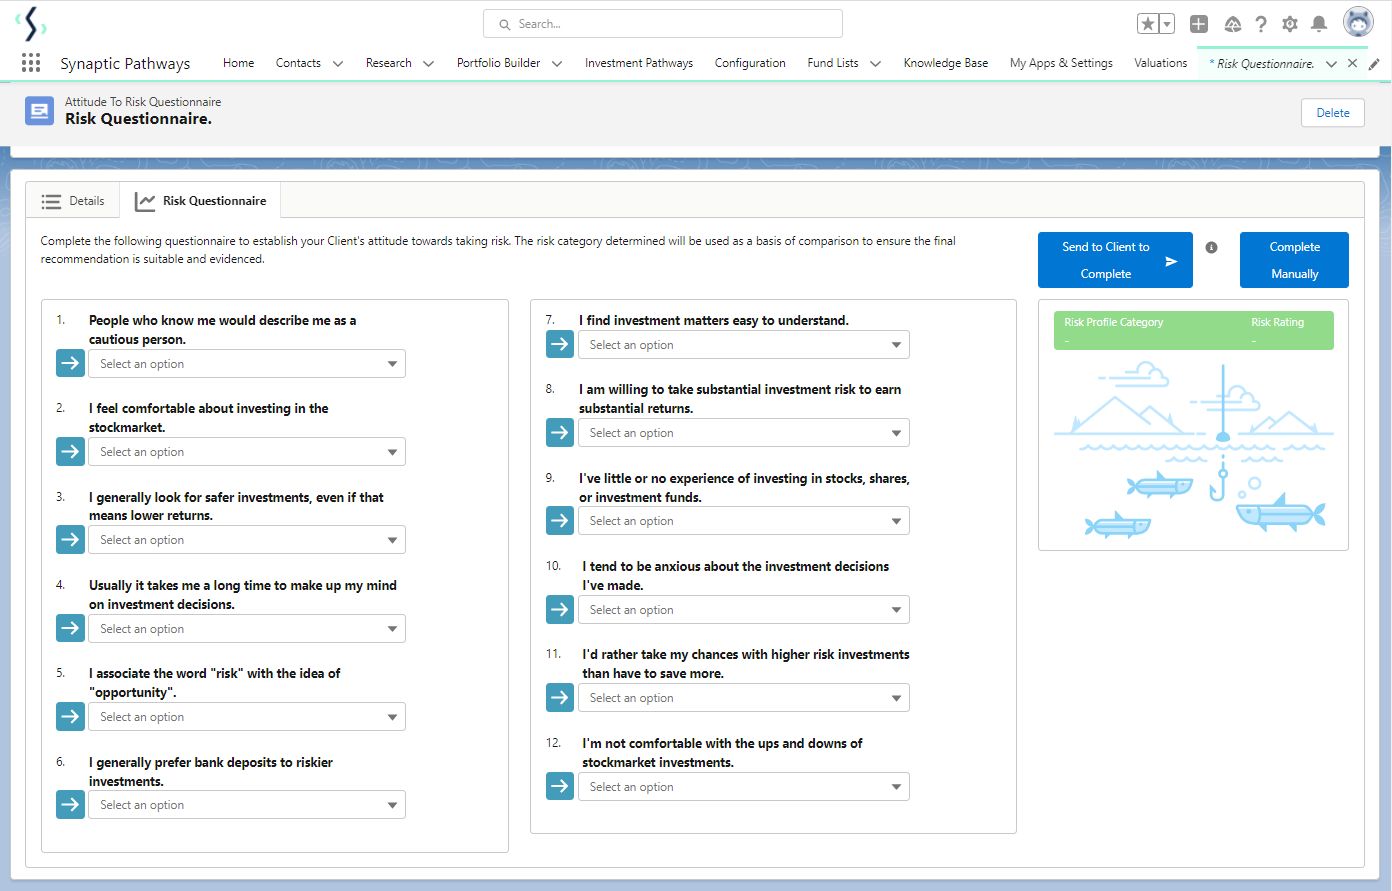
Task: Switch to the Details tab
Action: (x=72, y=200)
